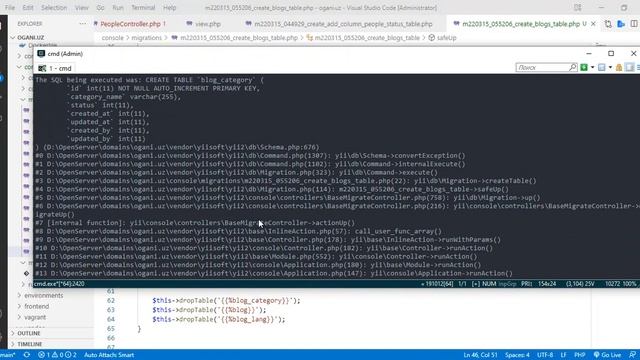This screenshot has height=360, width=640.
Task: Open Explorer views and more actions ellipsis
Action: [x=82, y=24]
